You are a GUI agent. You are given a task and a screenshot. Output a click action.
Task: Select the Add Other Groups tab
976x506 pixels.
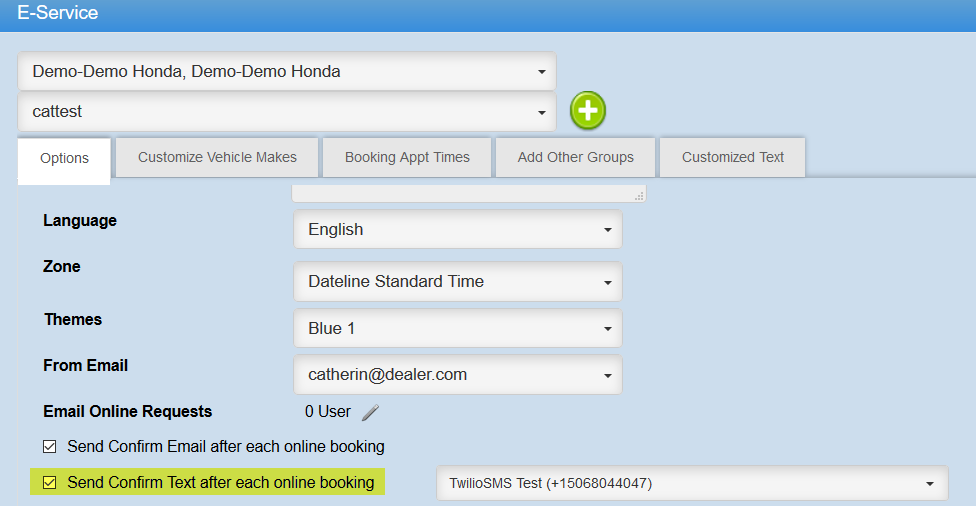point(575,157)
